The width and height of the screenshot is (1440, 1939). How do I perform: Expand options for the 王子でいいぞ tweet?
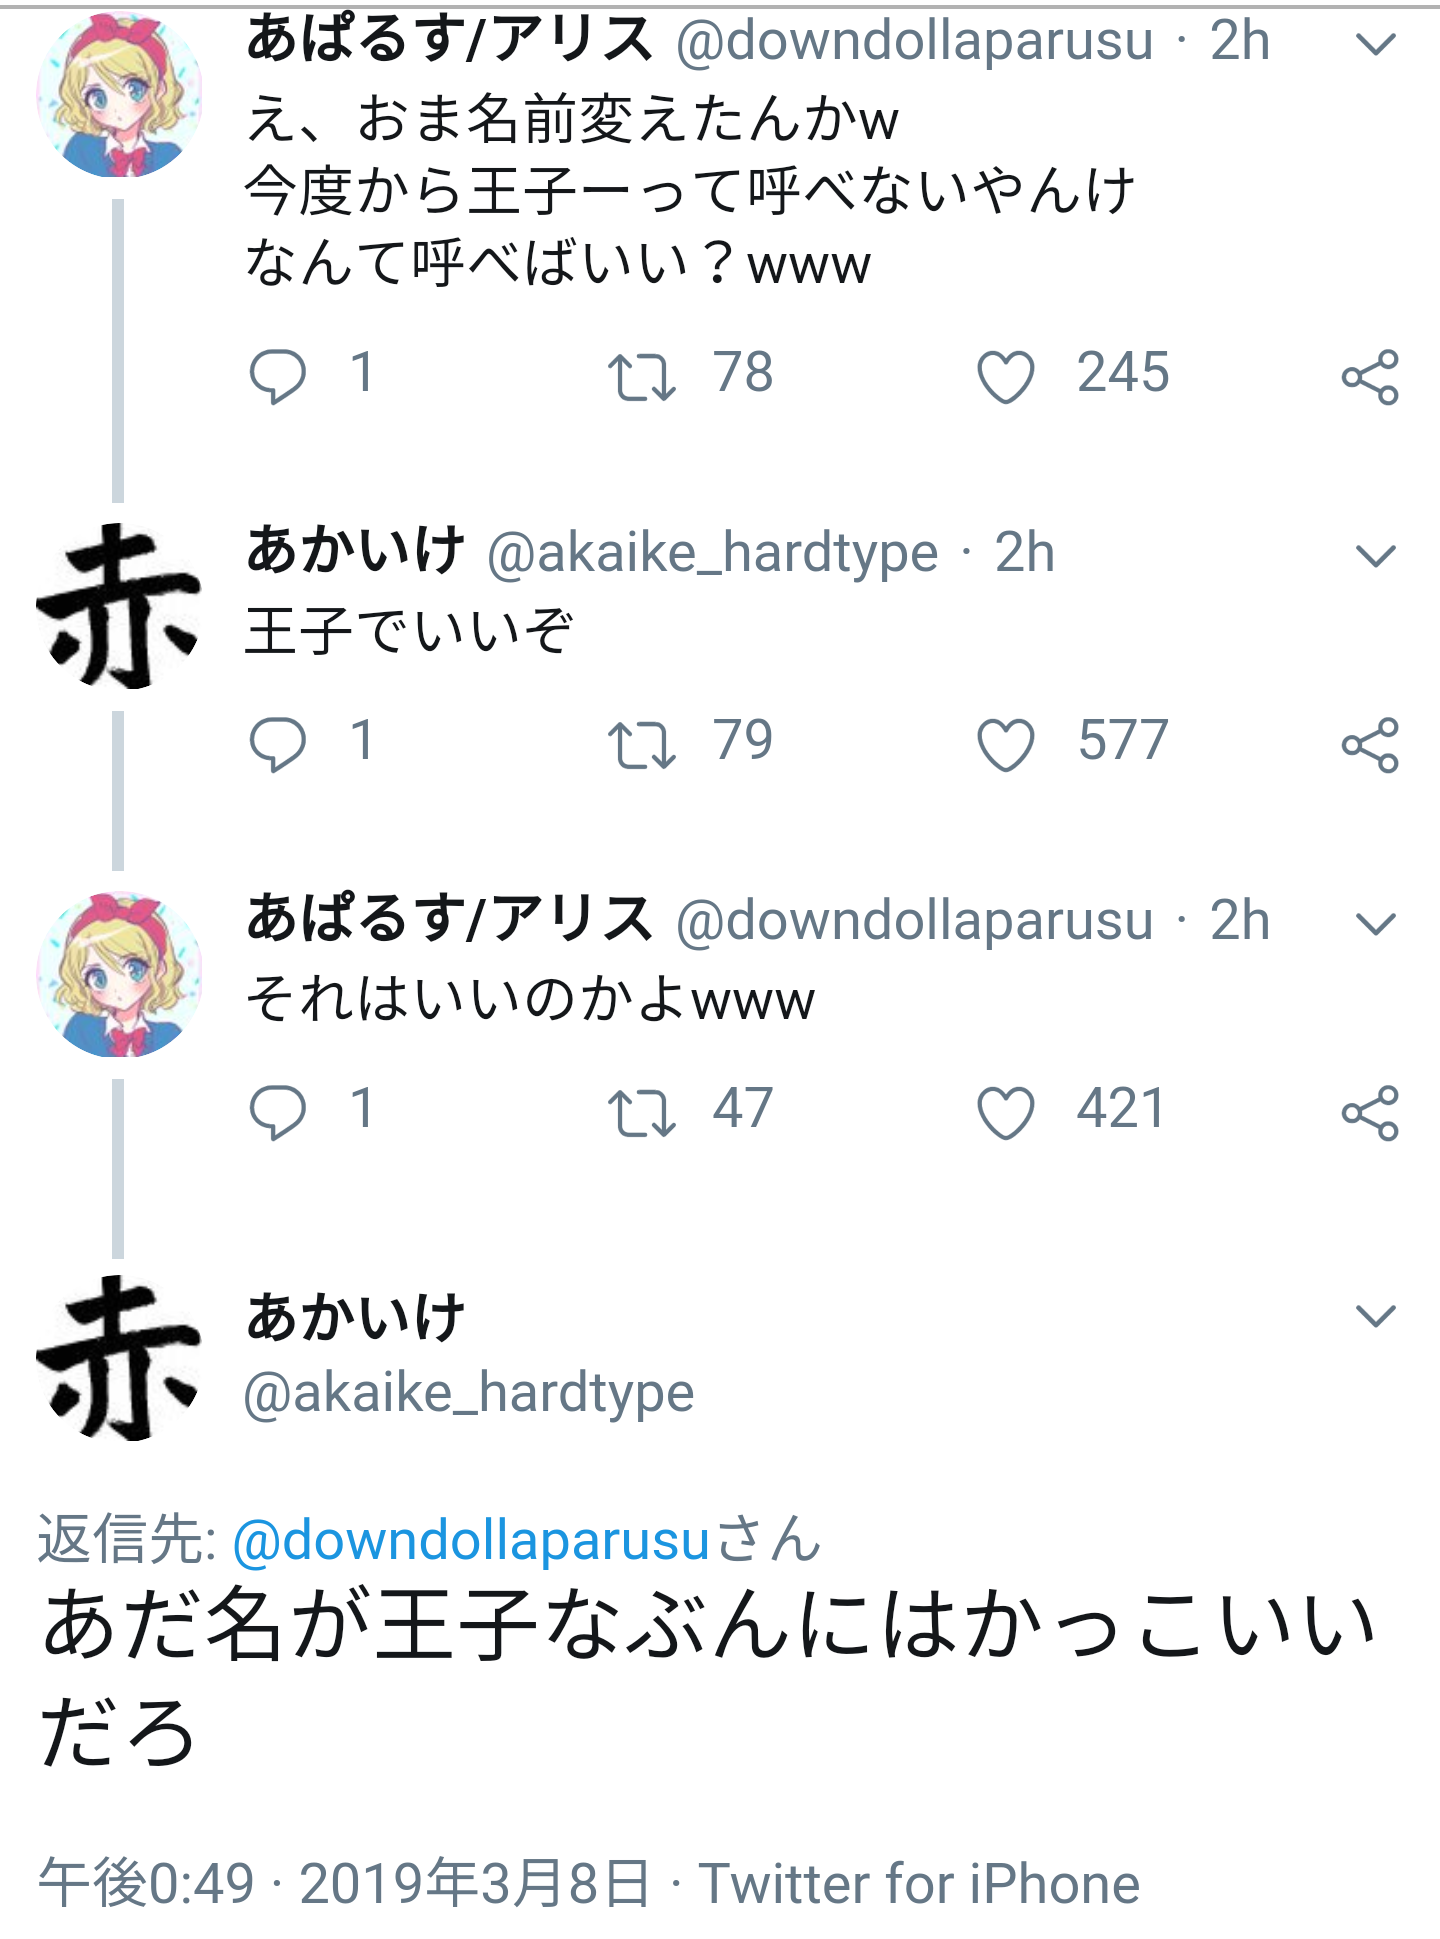click(1375, 555)
